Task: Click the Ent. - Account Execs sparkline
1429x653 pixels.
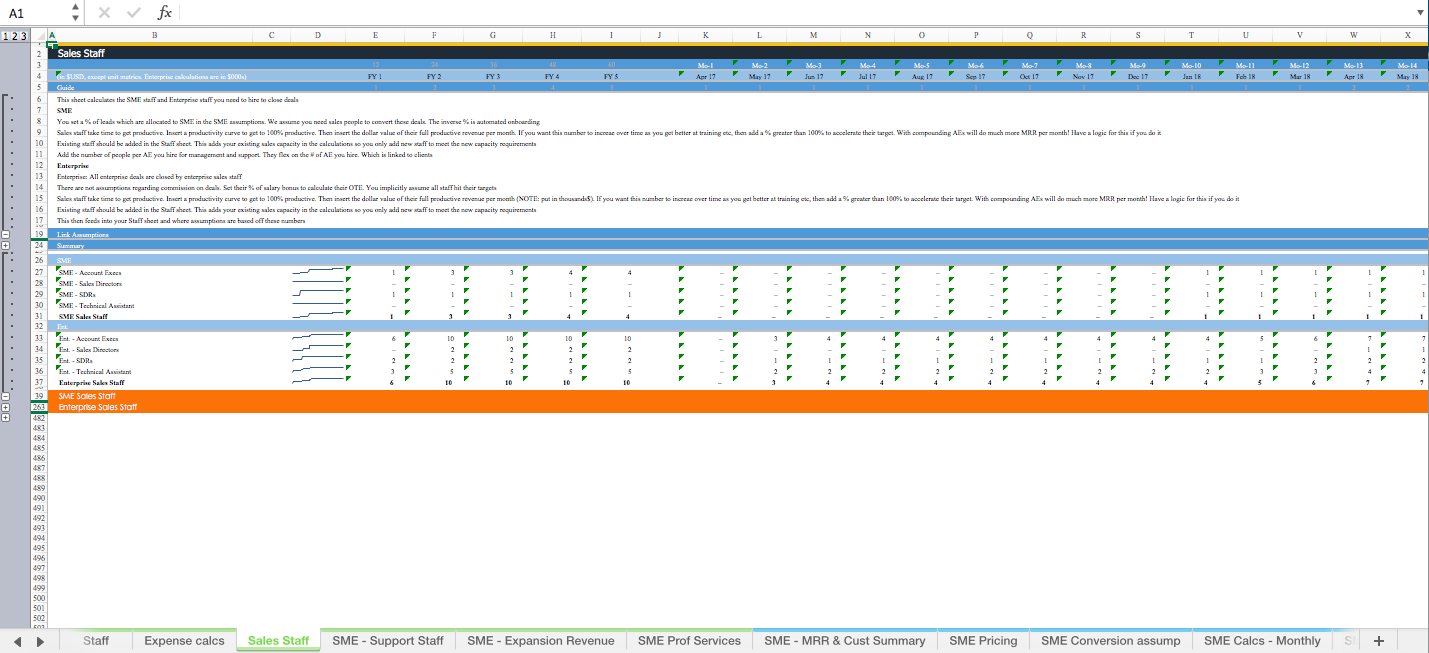Action: pos(317,338)
